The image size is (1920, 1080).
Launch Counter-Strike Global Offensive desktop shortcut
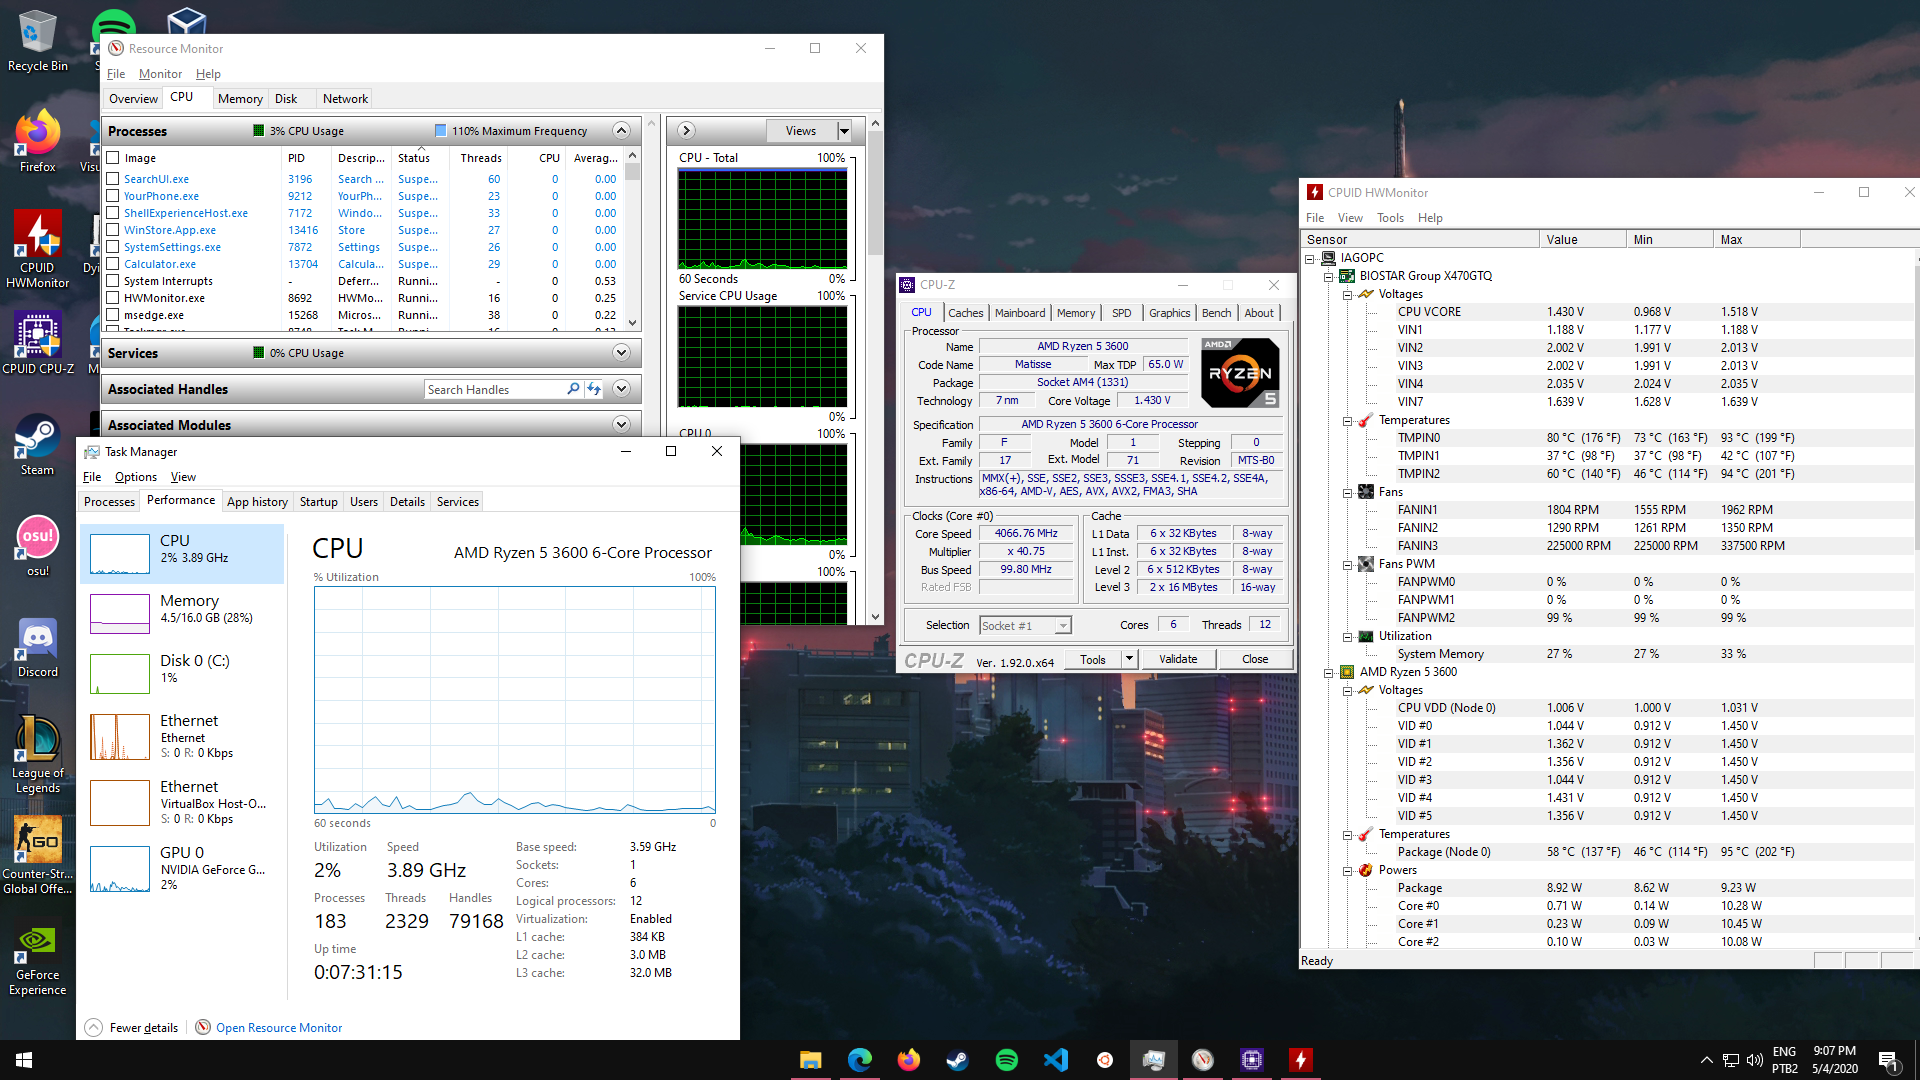[x=37, y=856]
